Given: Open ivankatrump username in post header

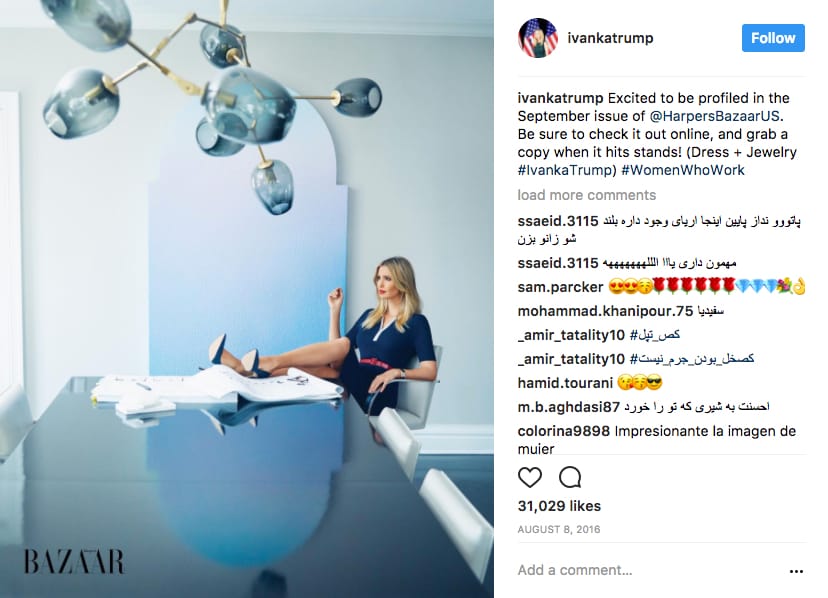Looking at the screenshot, I should click(x=610, y=38).
